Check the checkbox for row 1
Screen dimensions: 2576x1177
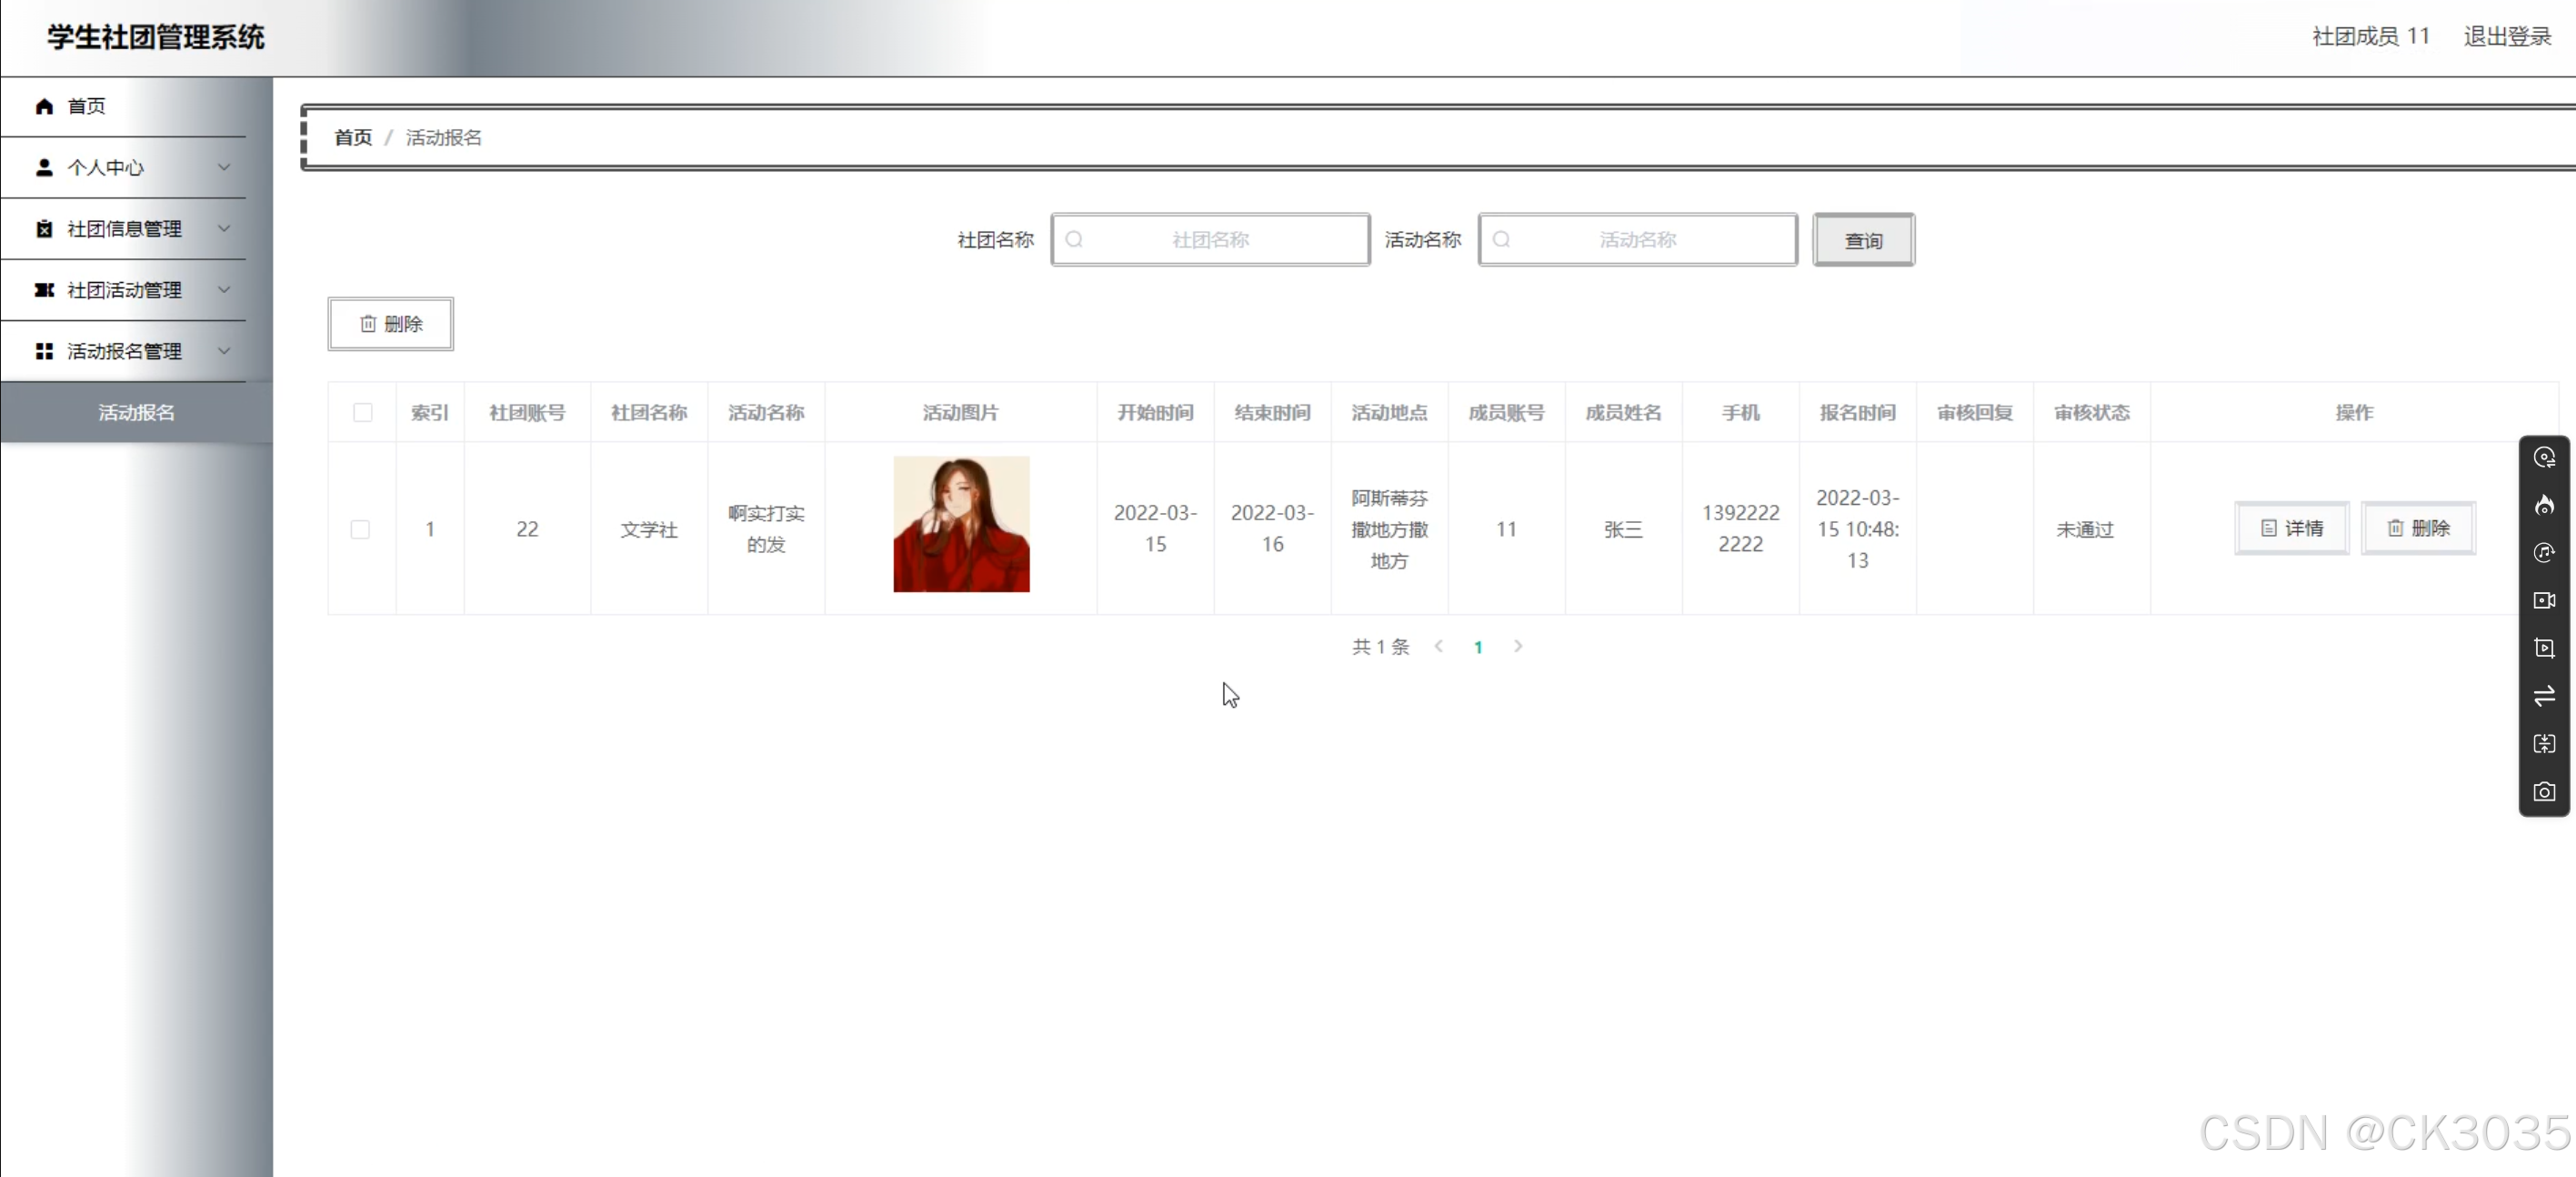(x=360, y=529)
